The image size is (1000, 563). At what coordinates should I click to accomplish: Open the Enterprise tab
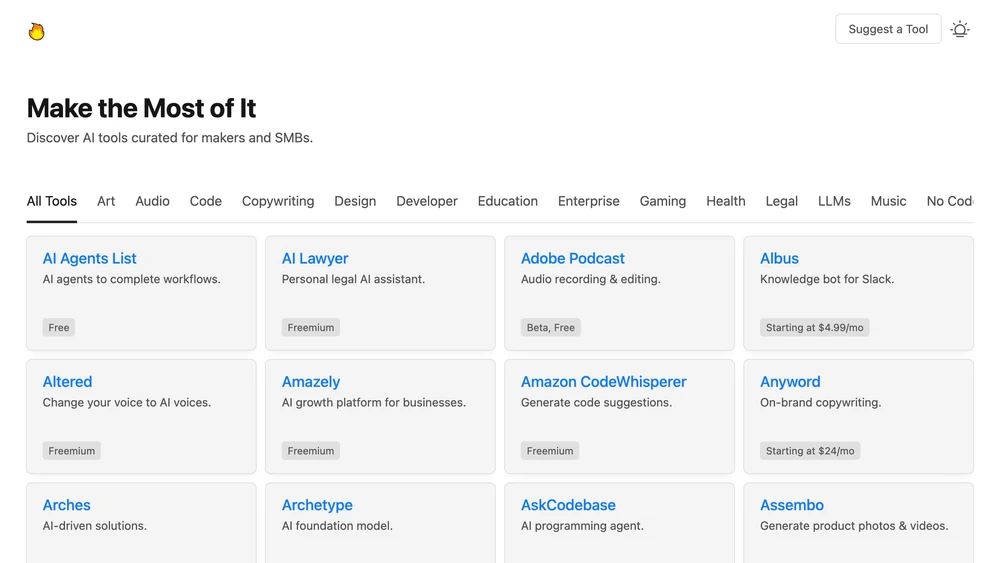click(x=589, y=201)
